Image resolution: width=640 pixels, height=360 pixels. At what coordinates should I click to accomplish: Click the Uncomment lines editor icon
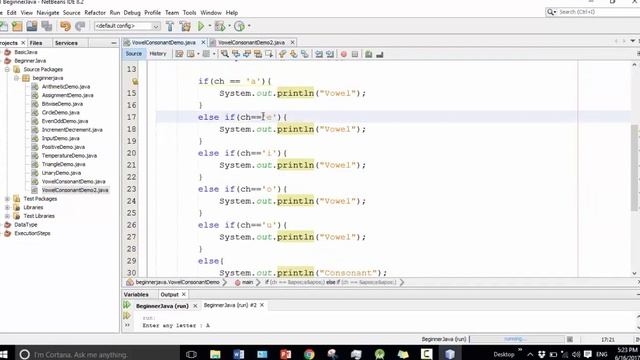click(x=380, y=54)
